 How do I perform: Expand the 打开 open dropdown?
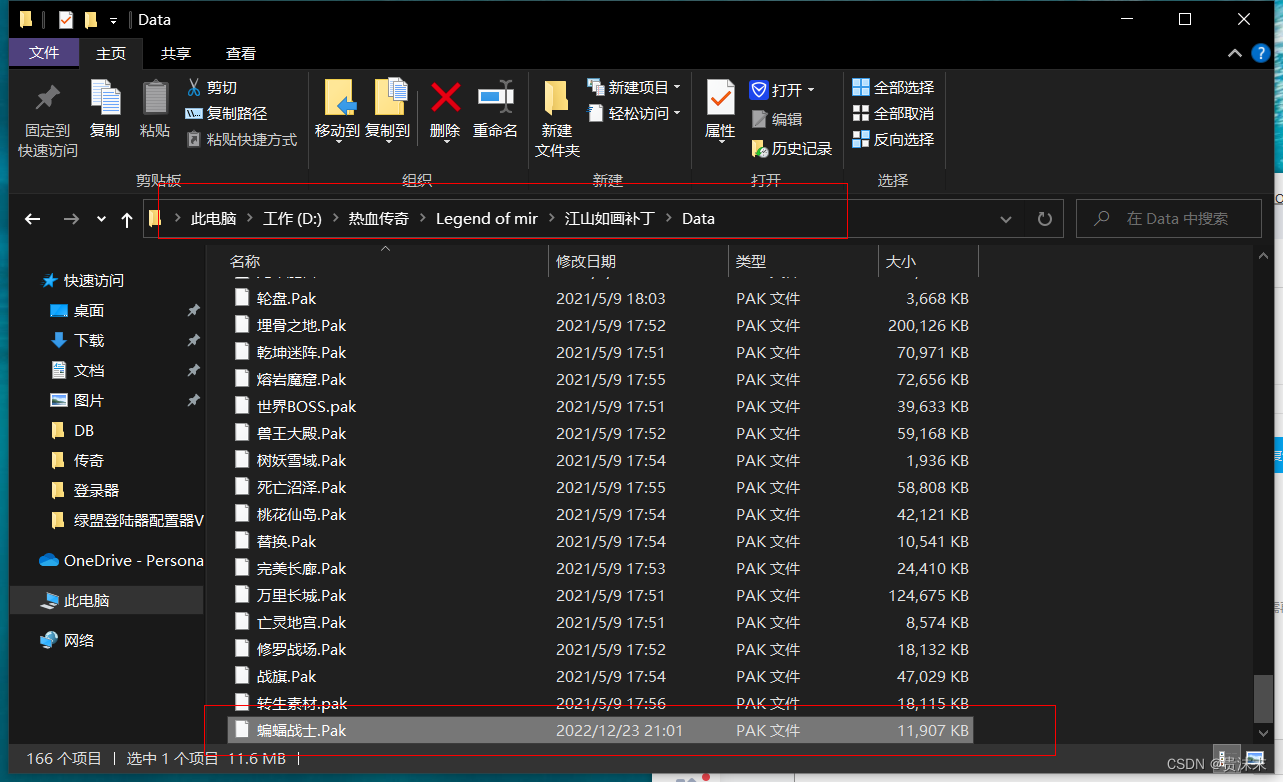coord(810,90)
